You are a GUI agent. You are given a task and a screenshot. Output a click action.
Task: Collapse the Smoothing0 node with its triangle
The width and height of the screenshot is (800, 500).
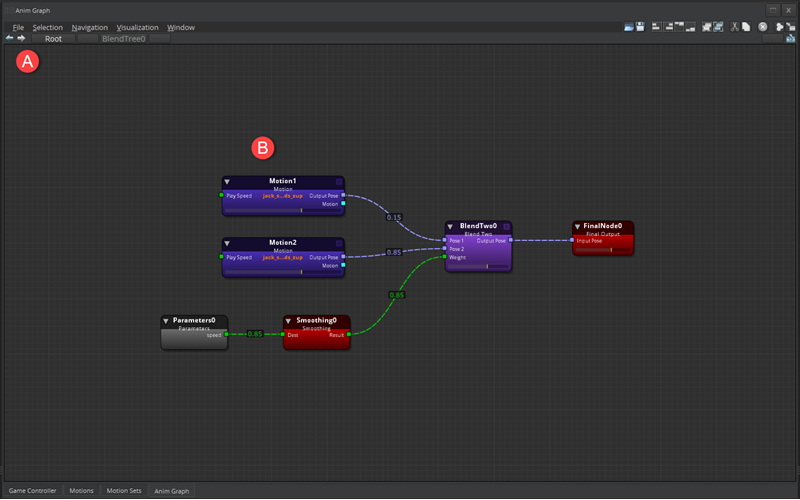pyautogui.click(x=289, y=321)
